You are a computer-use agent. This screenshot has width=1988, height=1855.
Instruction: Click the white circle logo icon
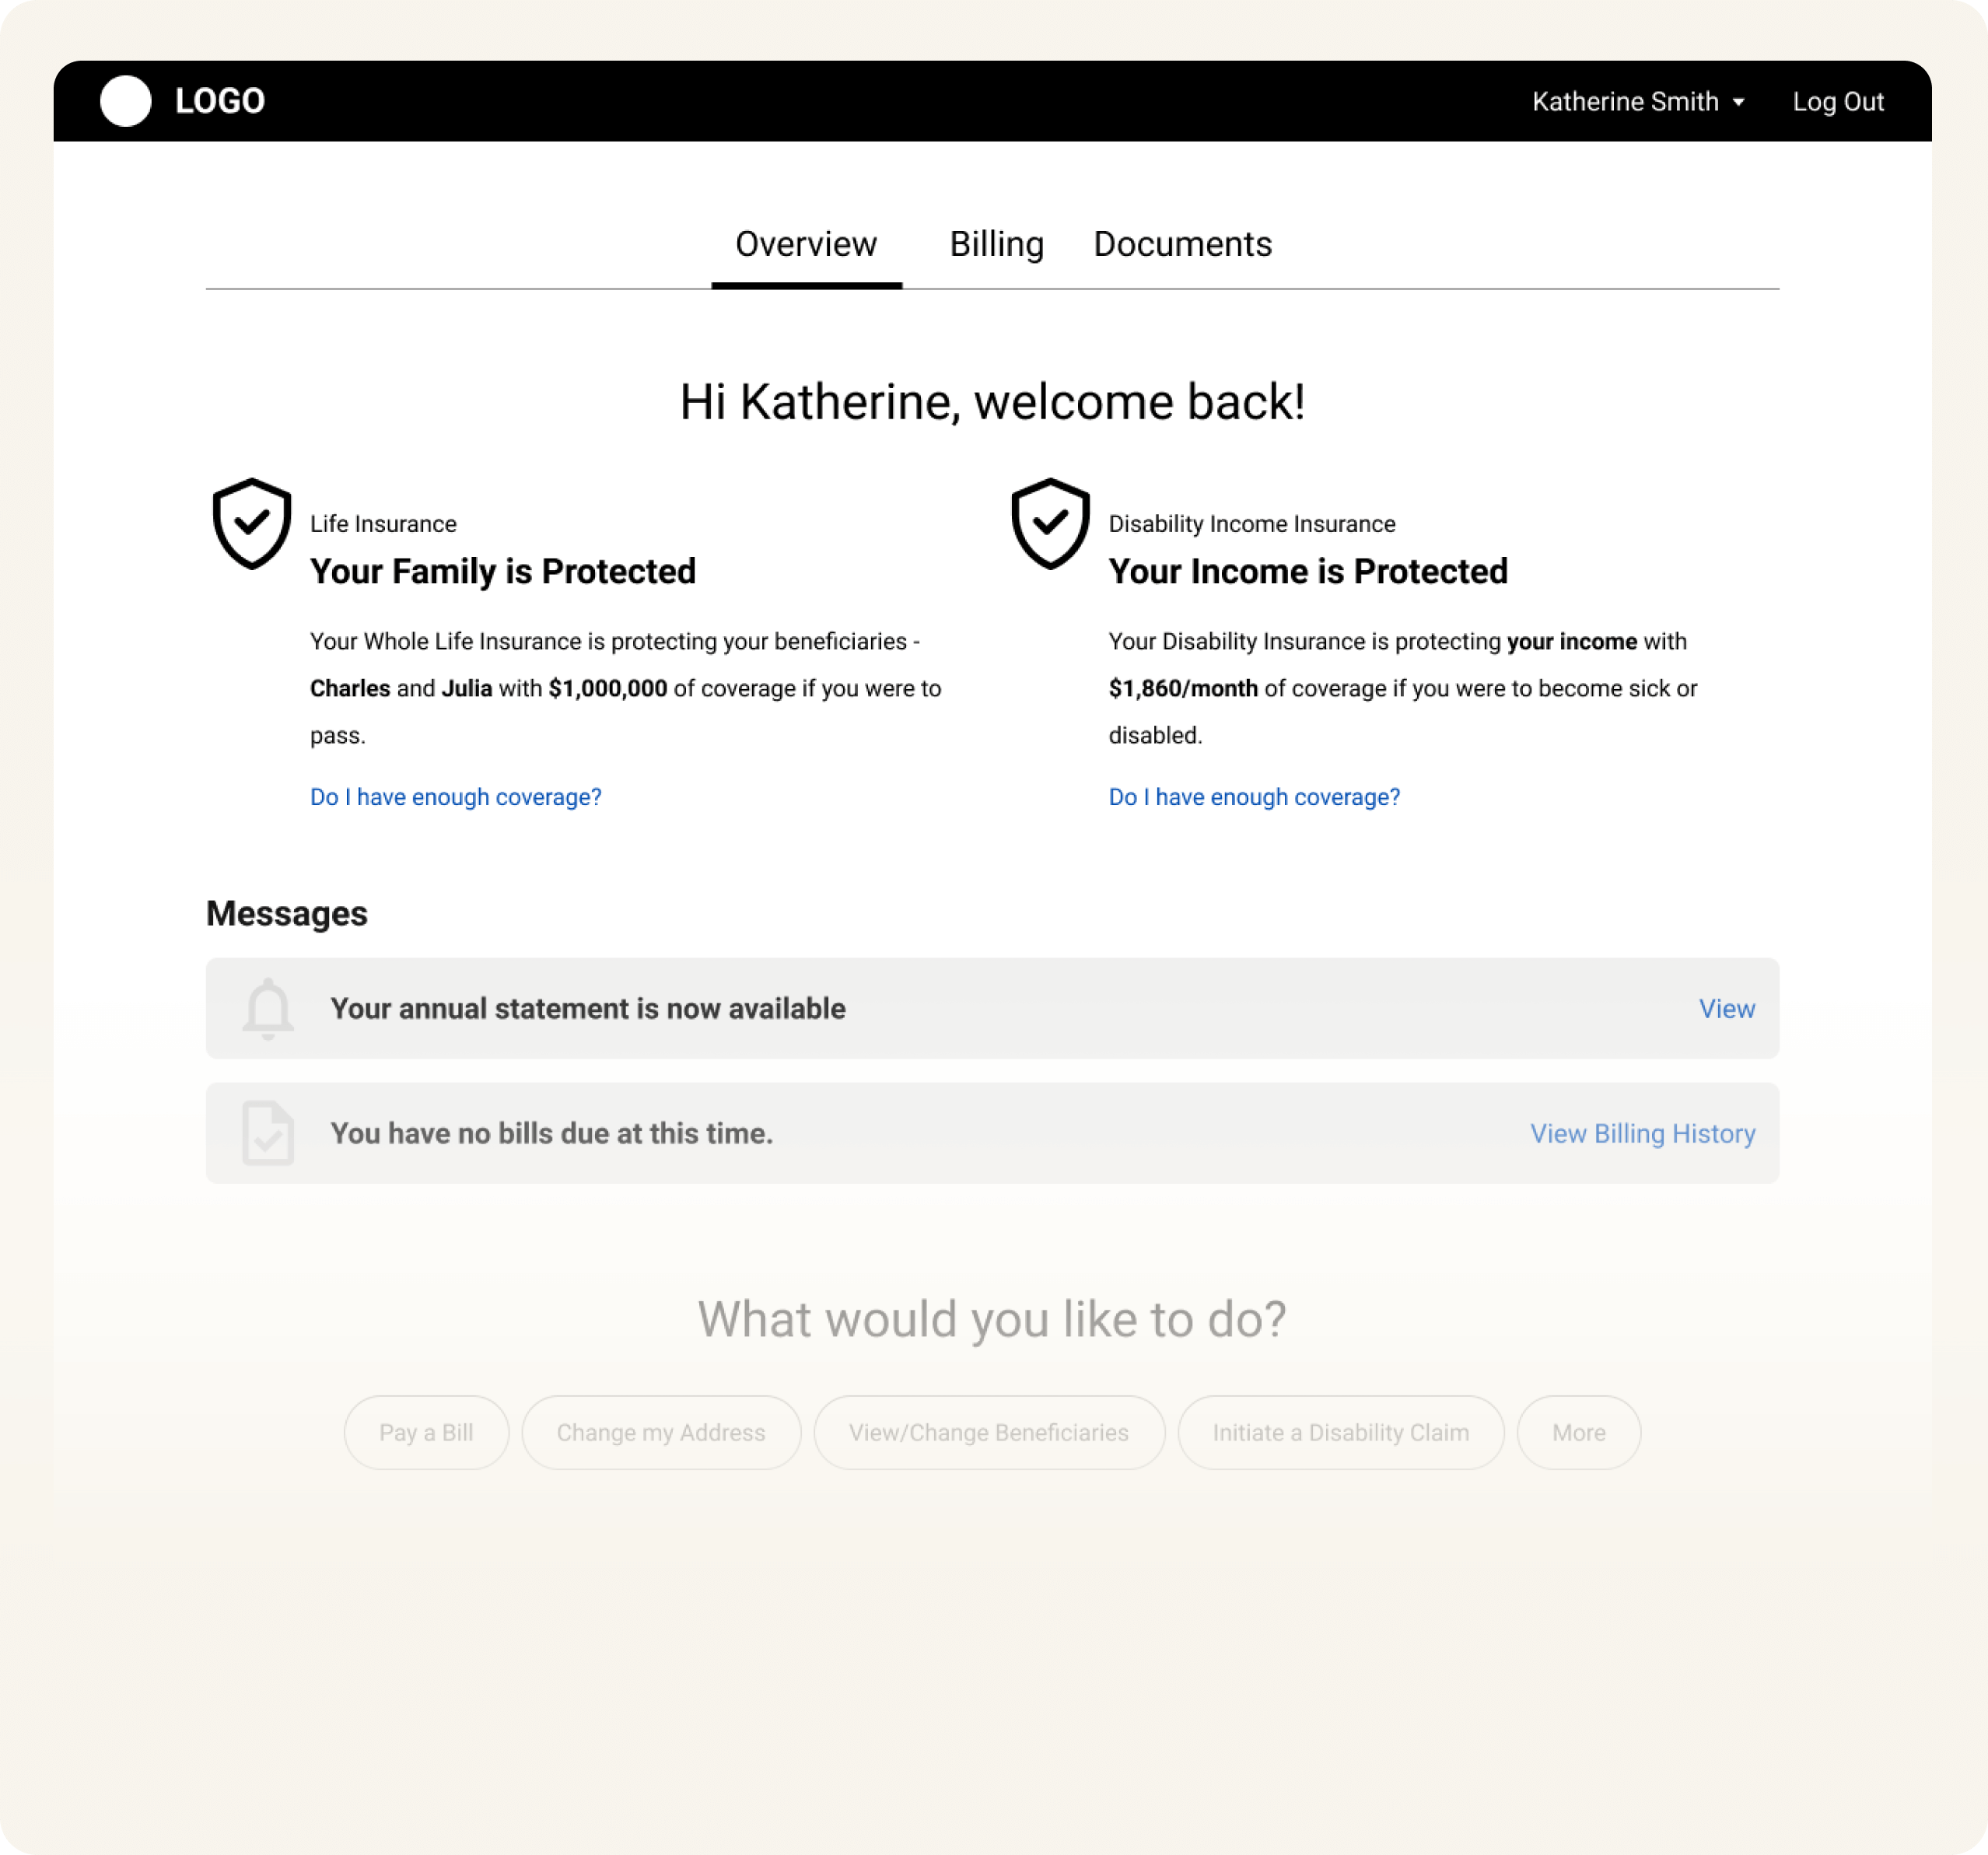[126, 101]
